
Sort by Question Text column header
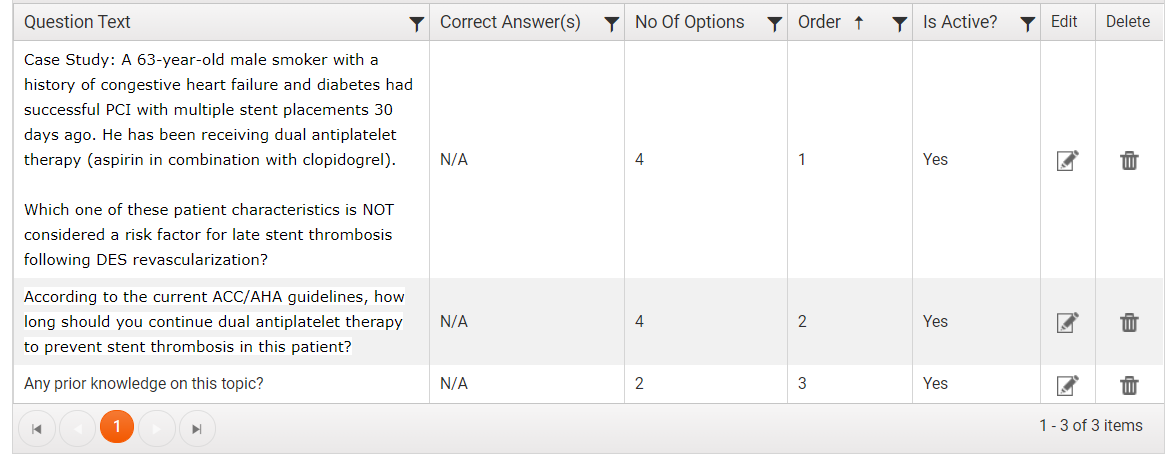[x=77, y=22]
